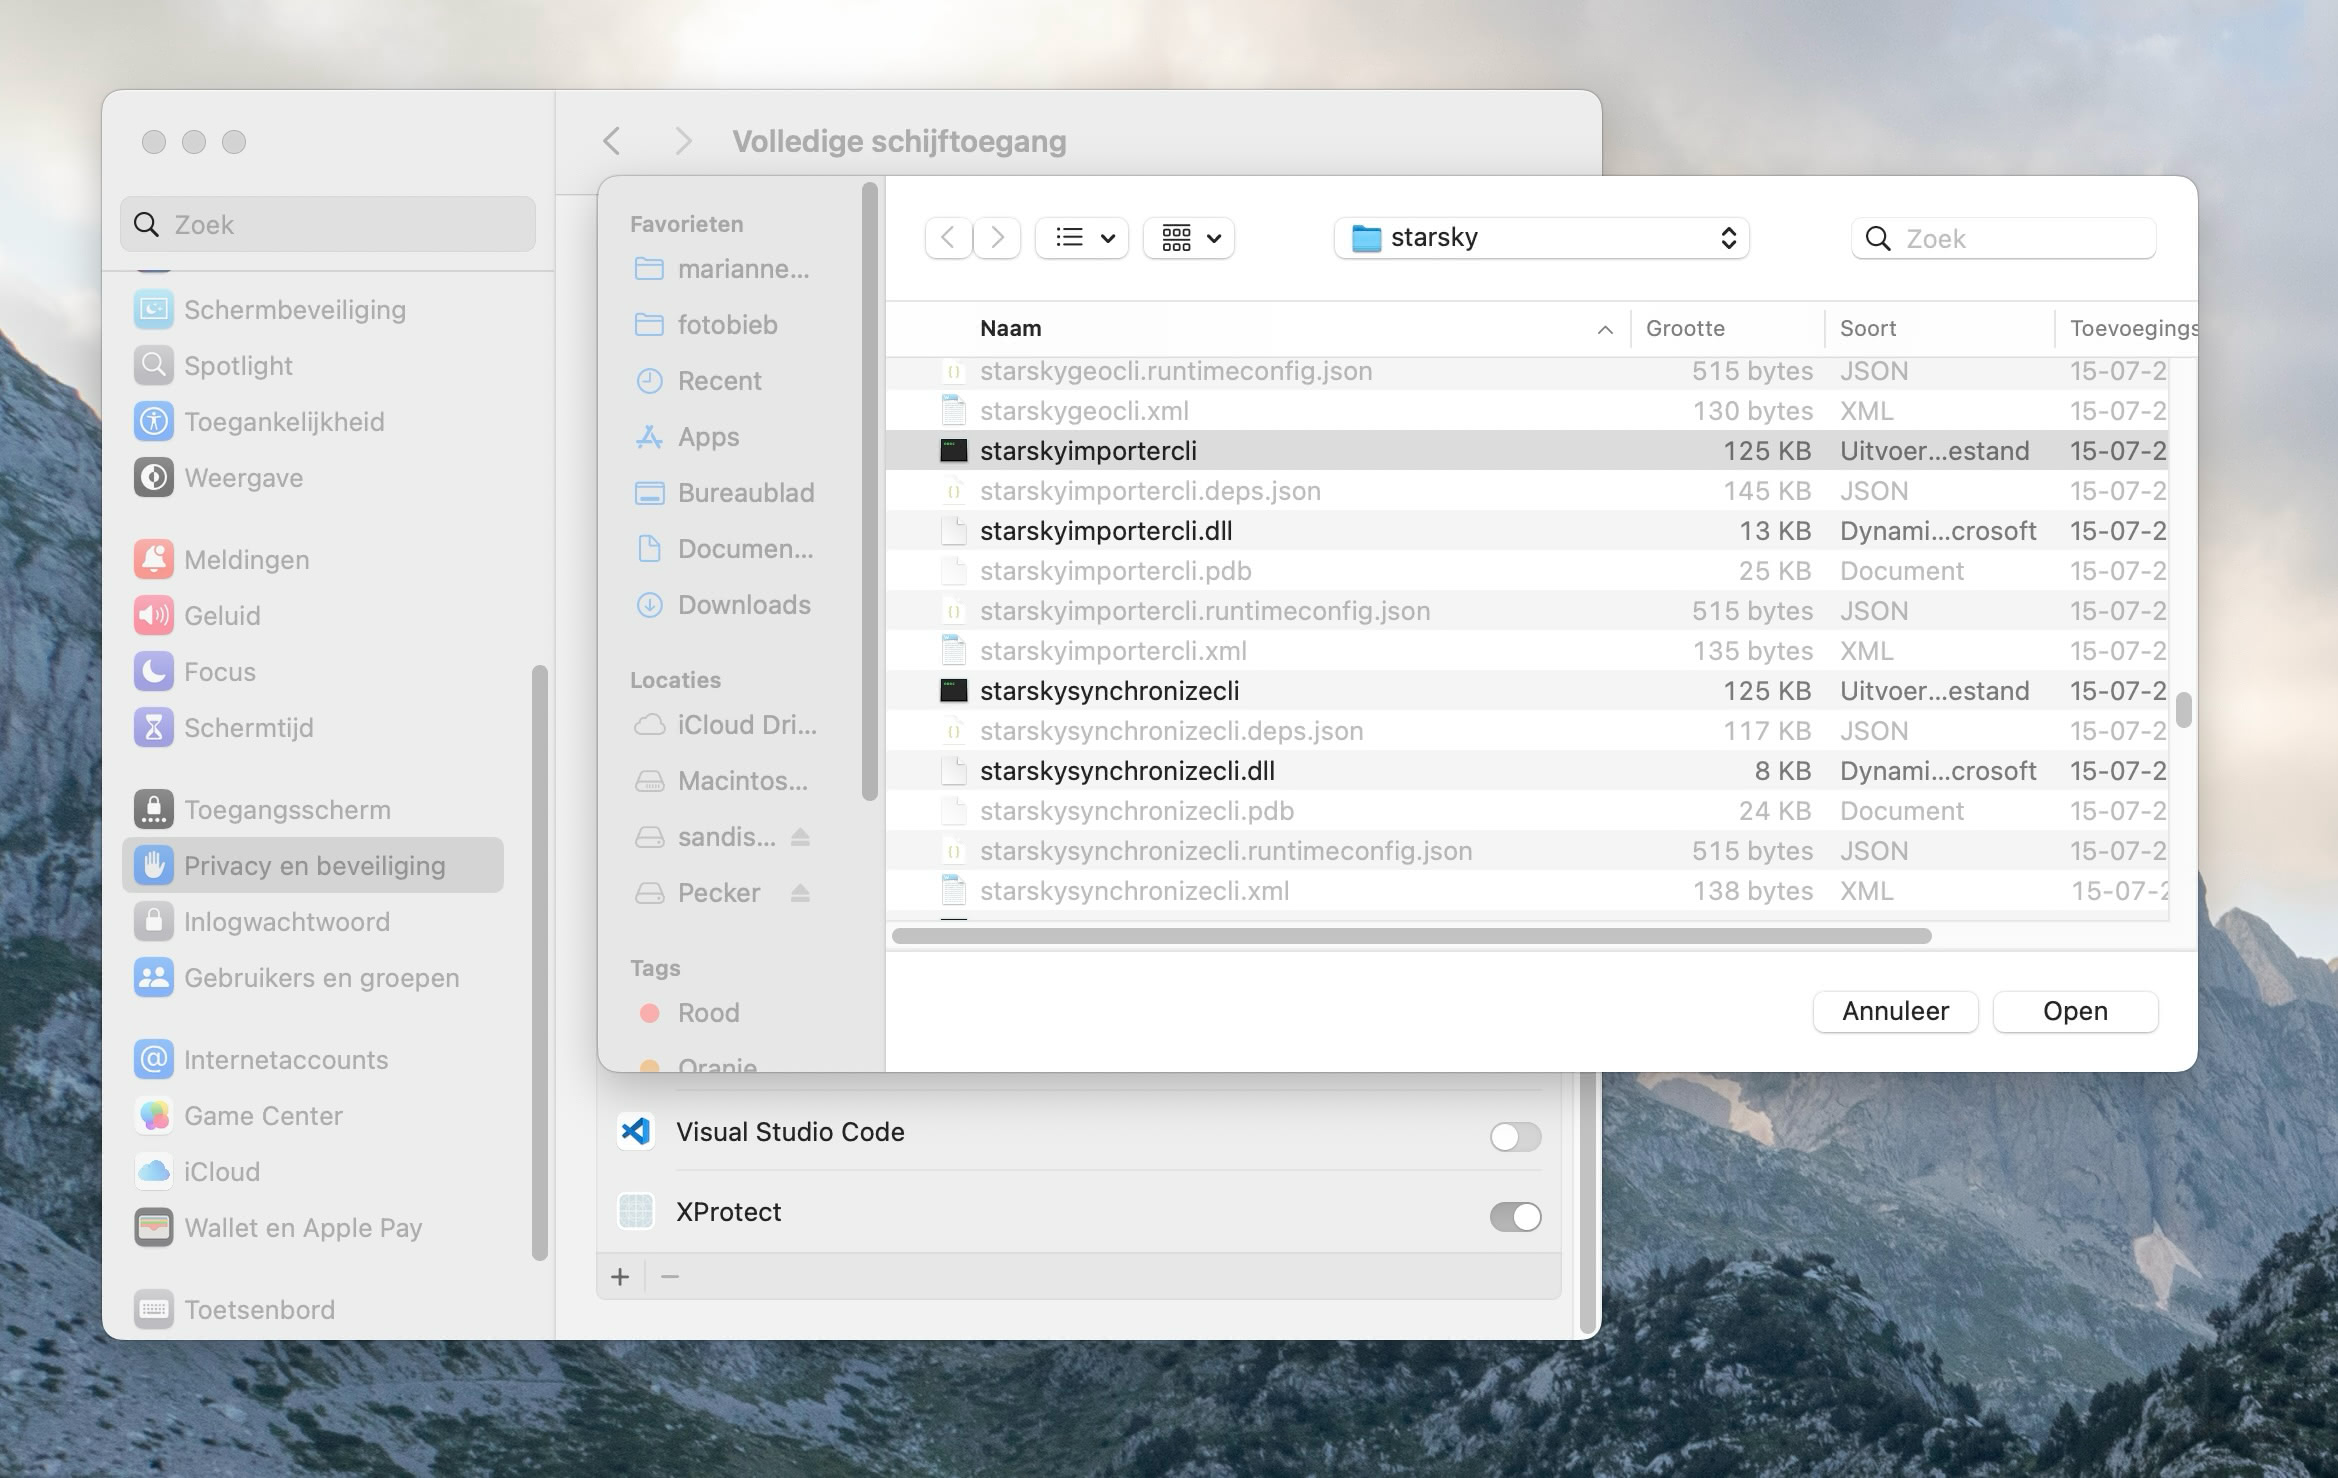Click the Weergave display icon

(x=153, y=477)
